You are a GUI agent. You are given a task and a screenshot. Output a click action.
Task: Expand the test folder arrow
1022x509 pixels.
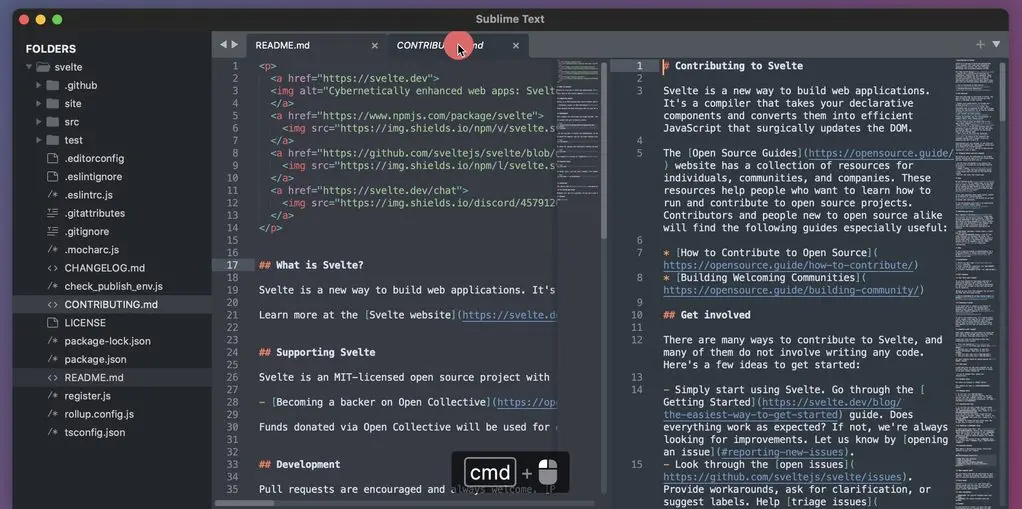(x=38, y=139)
